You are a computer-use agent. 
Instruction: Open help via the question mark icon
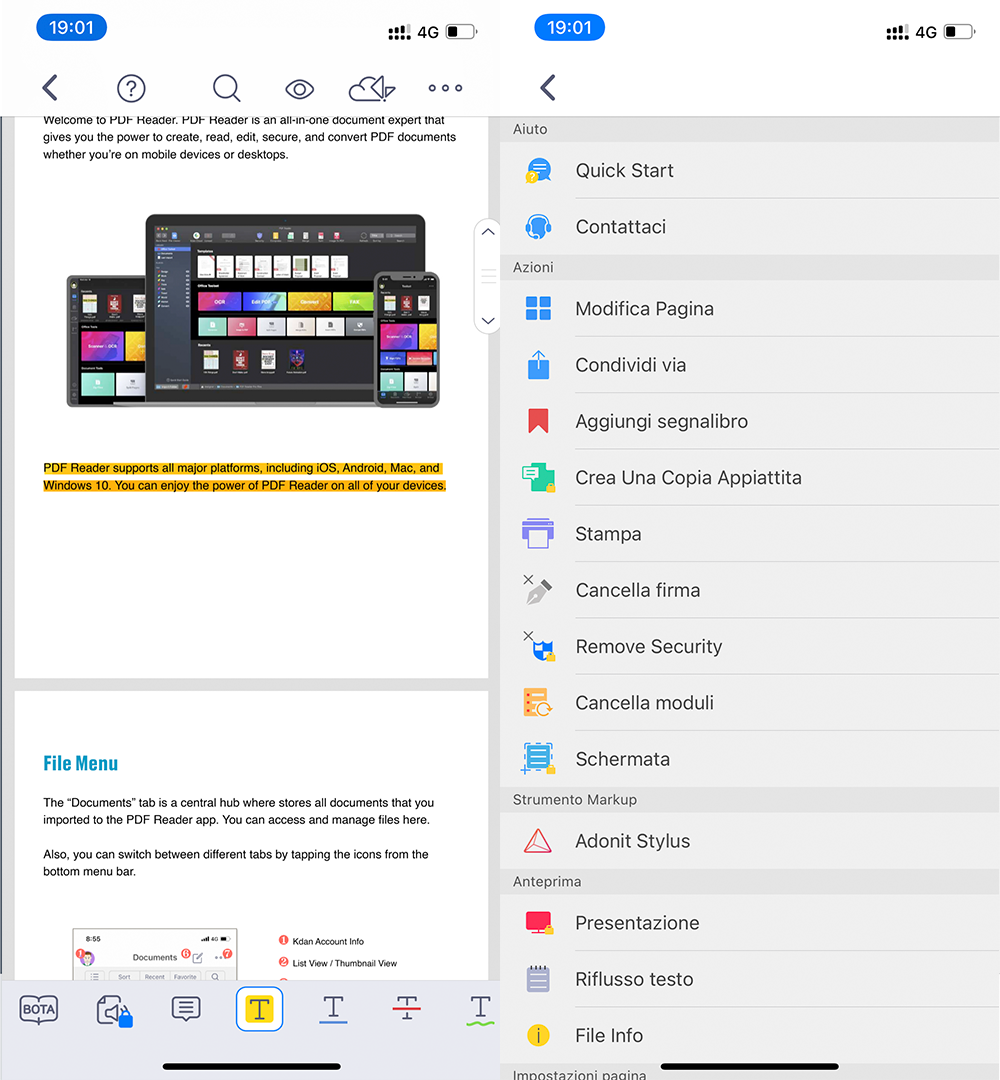coord(131,88)
